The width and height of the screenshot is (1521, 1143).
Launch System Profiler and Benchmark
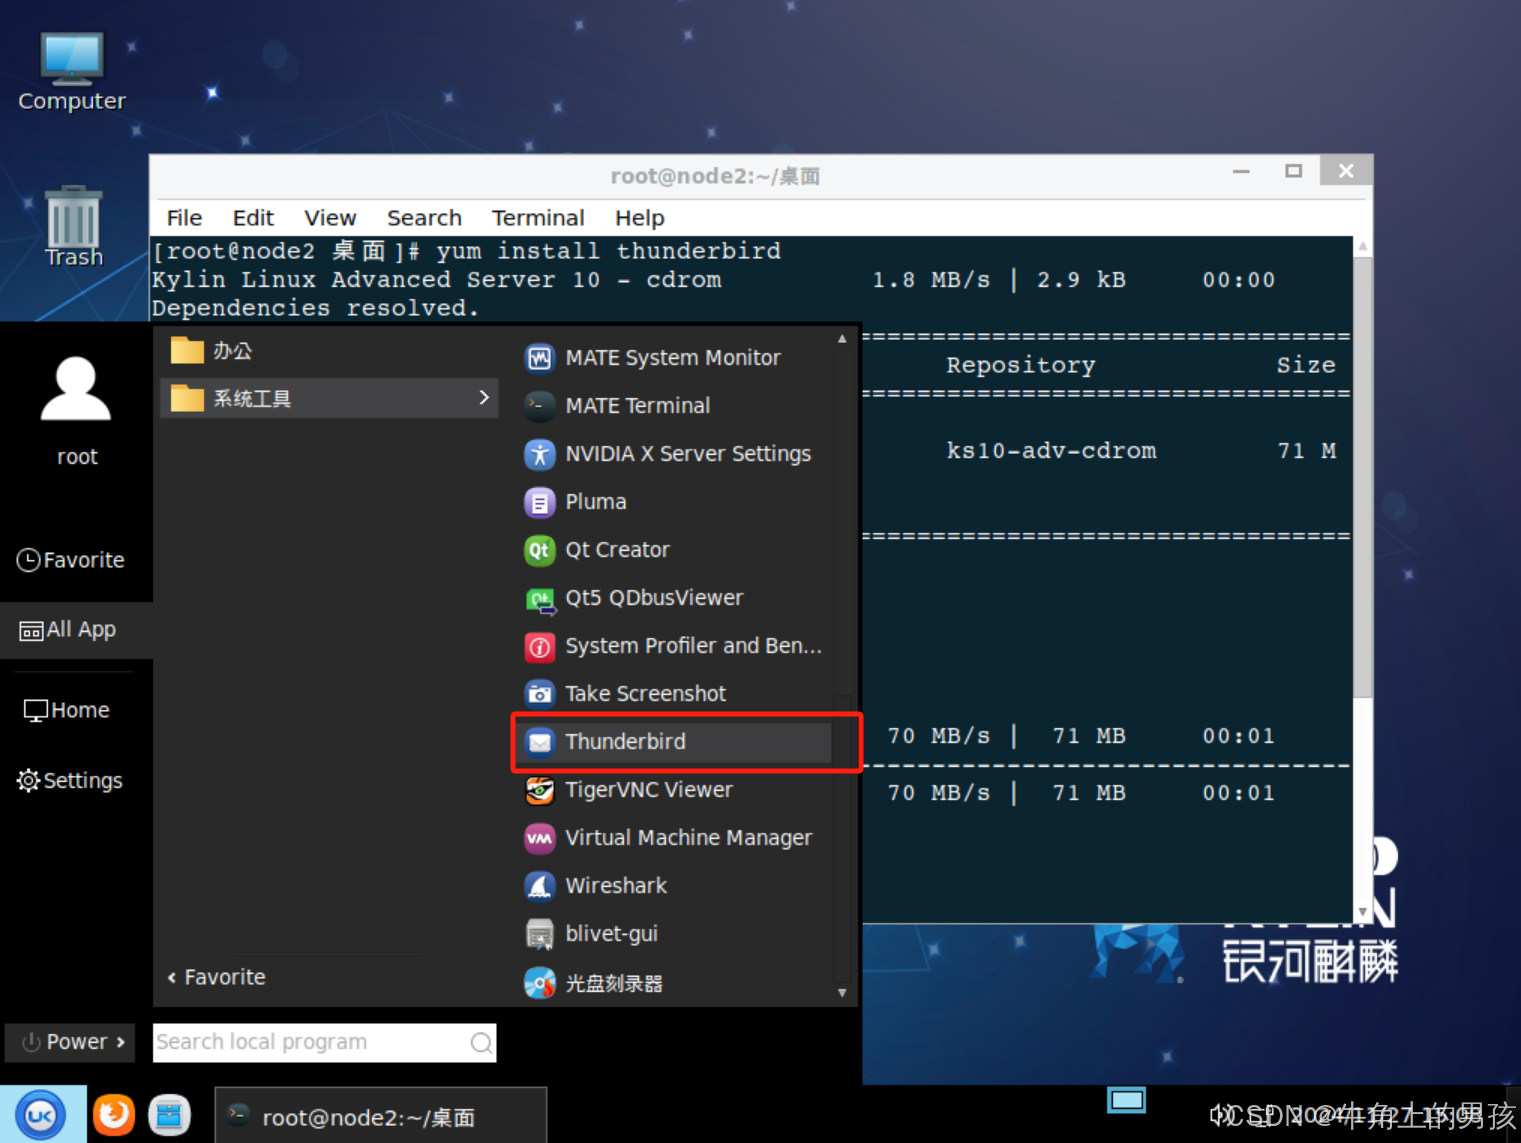[673, 646]
